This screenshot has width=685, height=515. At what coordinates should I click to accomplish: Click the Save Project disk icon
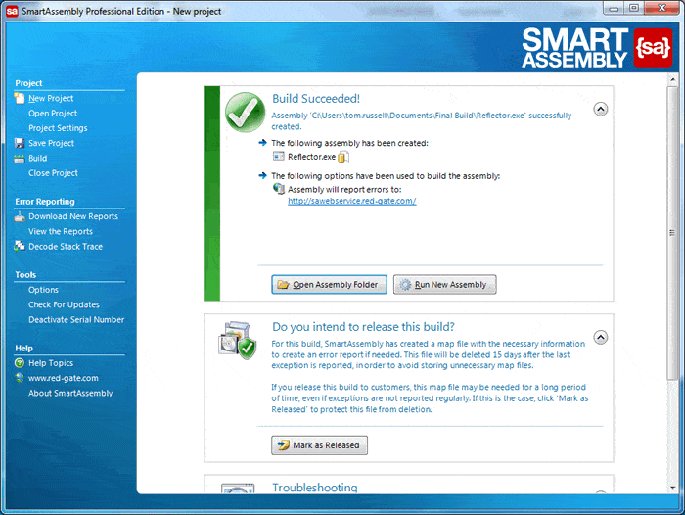[x=20, y=143]
